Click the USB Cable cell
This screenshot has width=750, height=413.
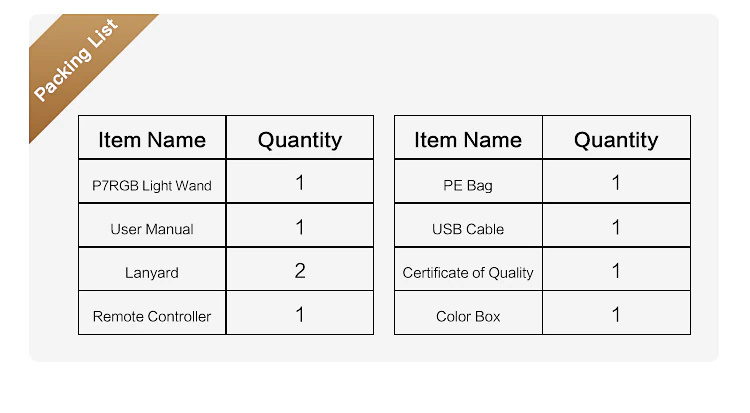(x=468, y=225)
